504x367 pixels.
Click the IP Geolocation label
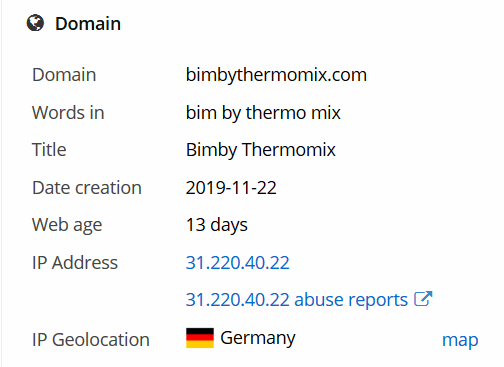pyautogui.click(x=91, y=340)
